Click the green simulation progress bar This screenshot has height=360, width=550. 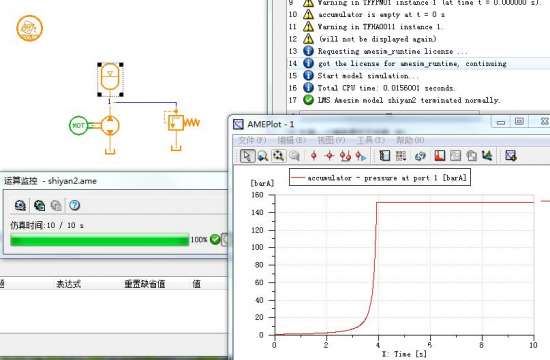tap(100, 240)
